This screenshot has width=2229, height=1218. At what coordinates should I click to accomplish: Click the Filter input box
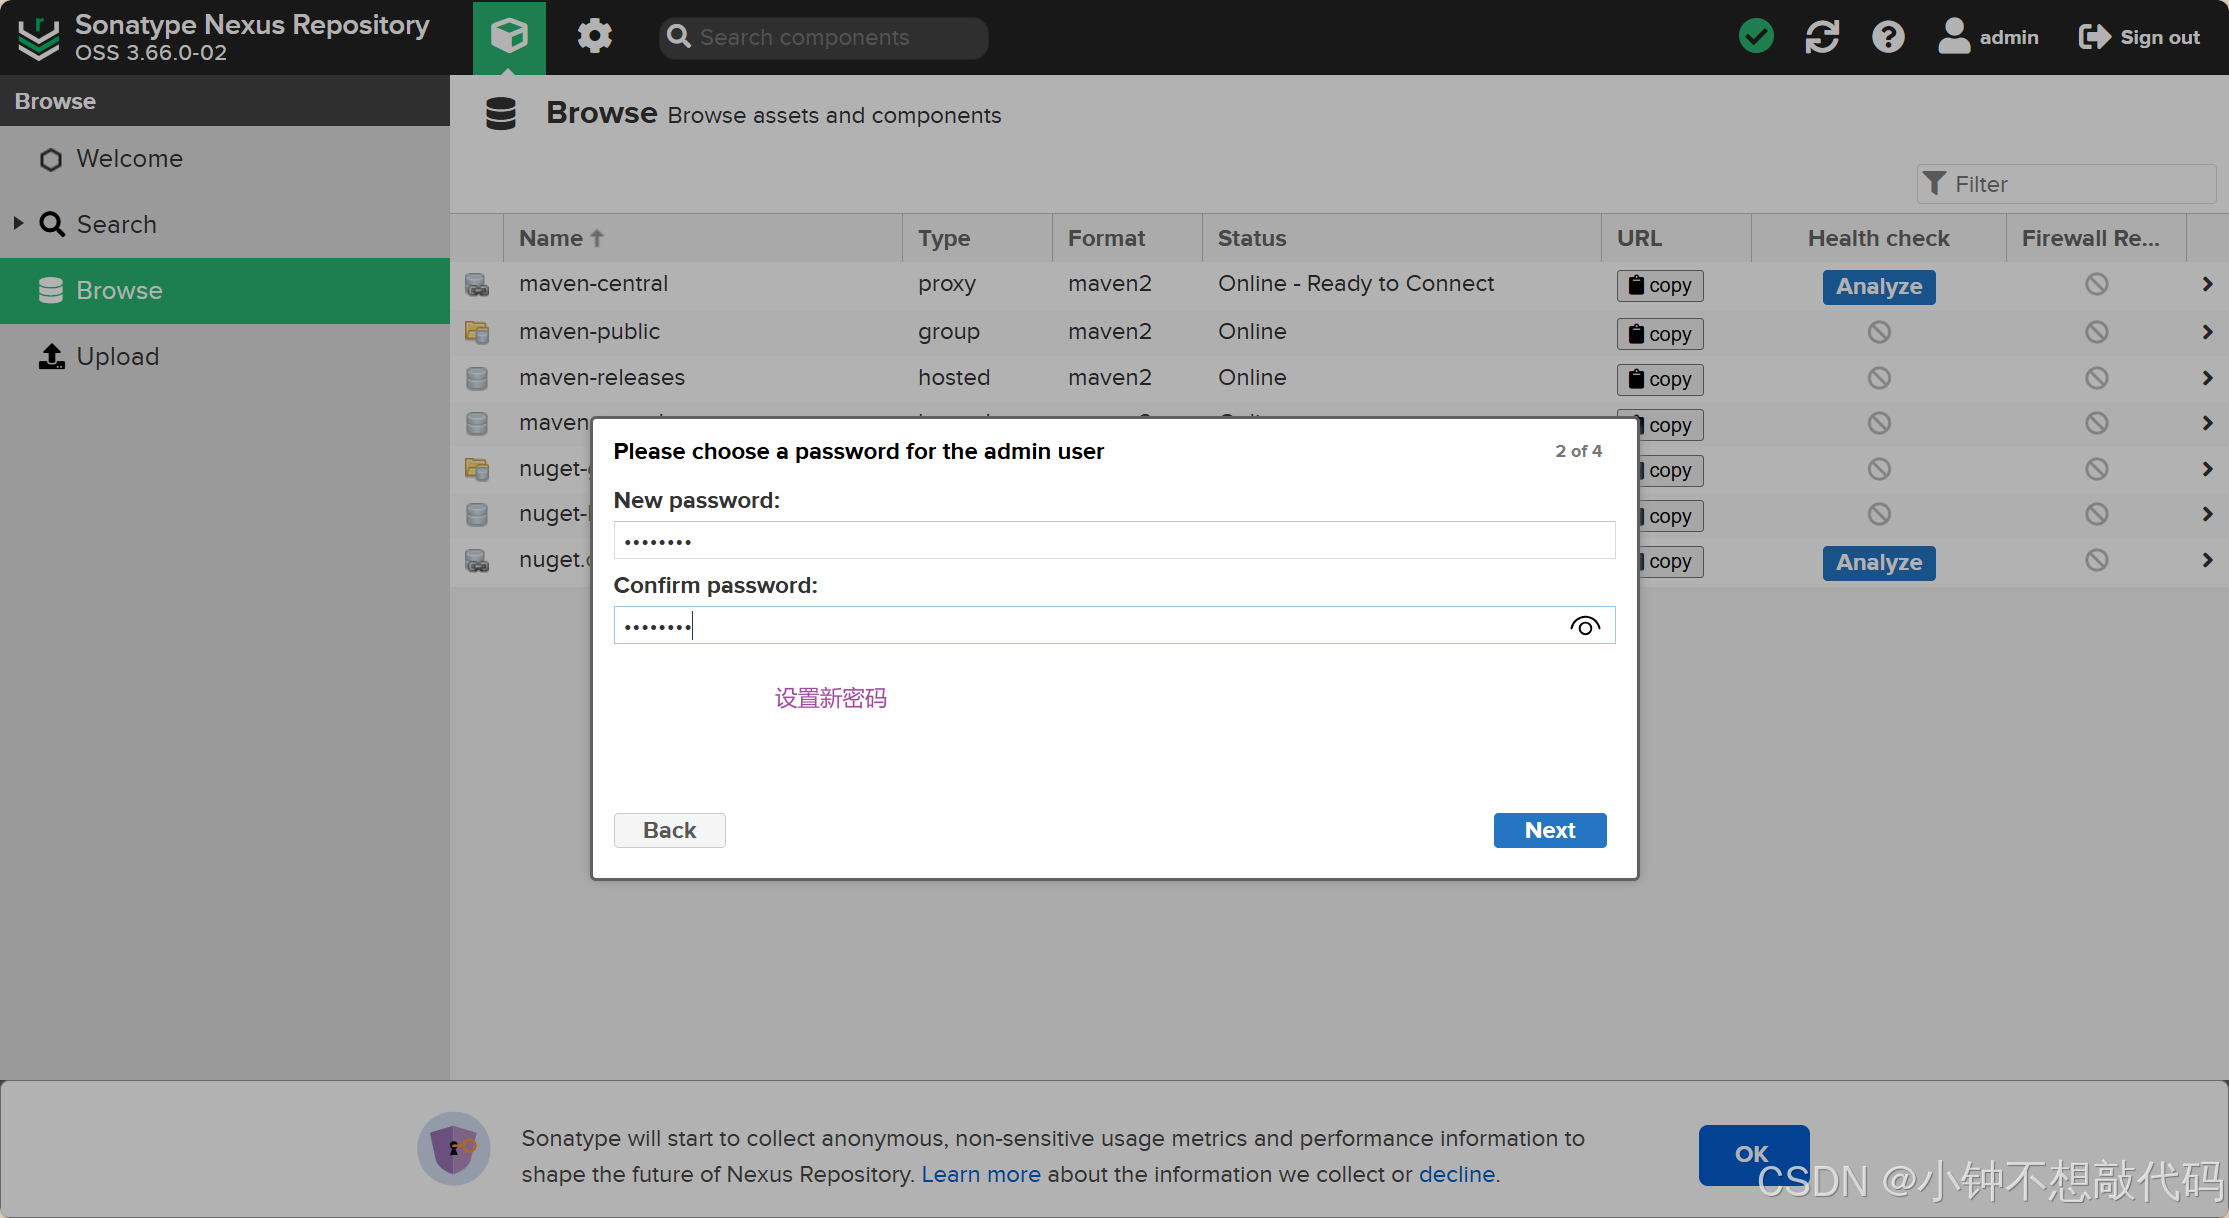pos(2066,184)
